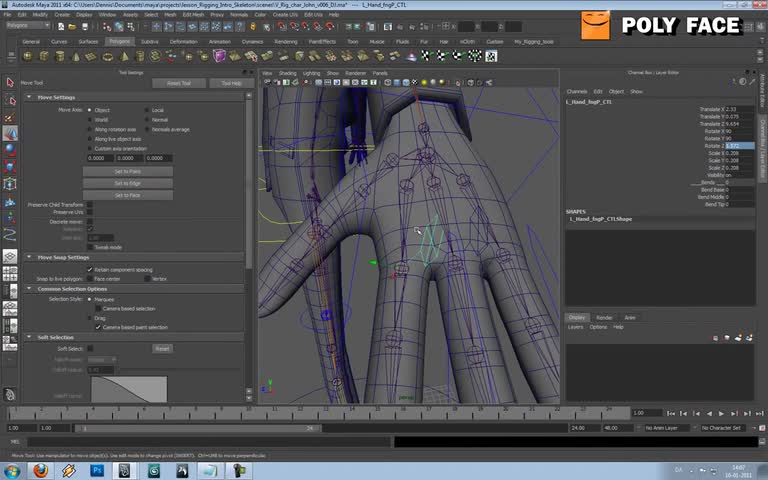Activate the Paint Selection tool

point(10,116)
